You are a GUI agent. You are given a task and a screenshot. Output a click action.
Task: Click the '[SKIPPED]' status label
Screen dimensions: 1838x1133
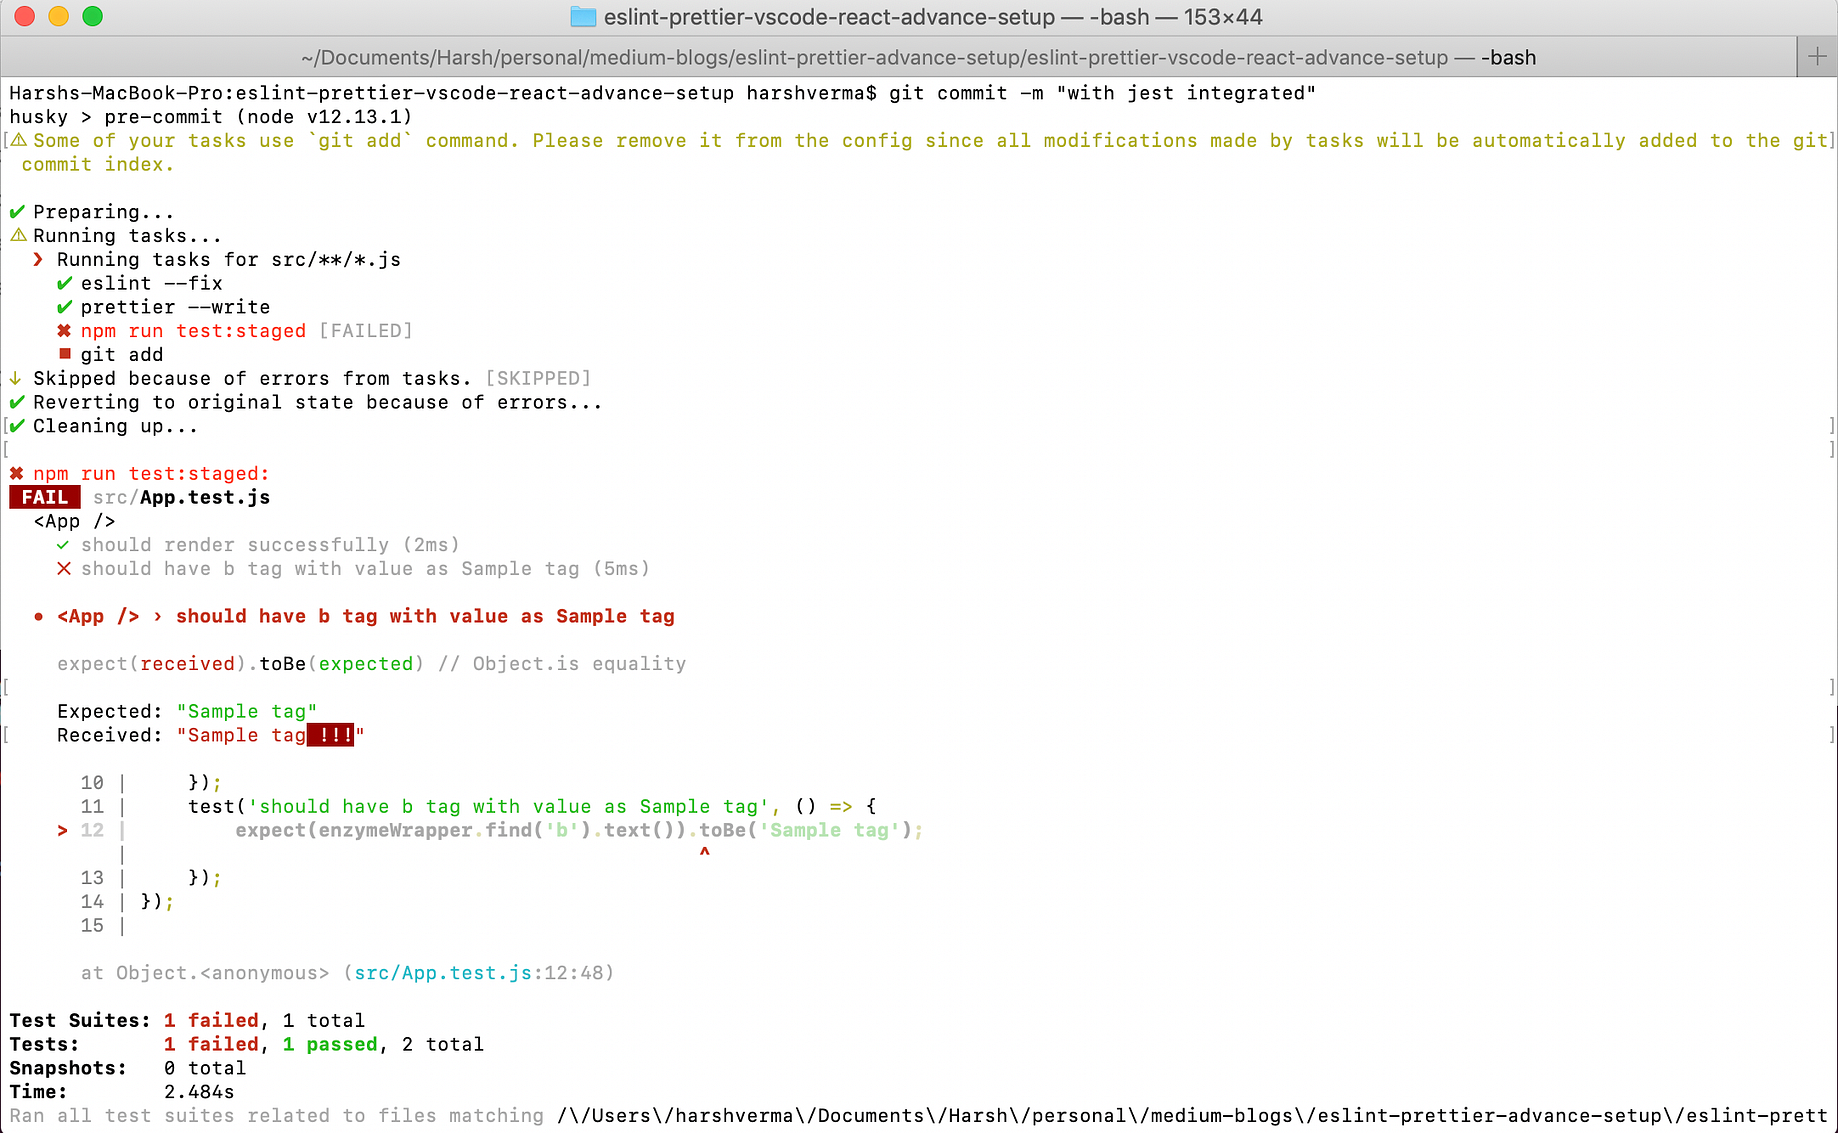tap(538, 379)
